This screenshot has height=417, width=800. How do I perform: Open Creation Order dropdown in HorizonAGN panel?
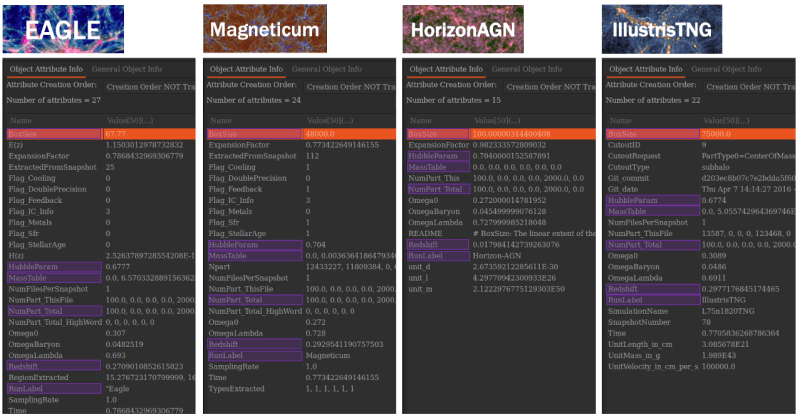[549, 87]
